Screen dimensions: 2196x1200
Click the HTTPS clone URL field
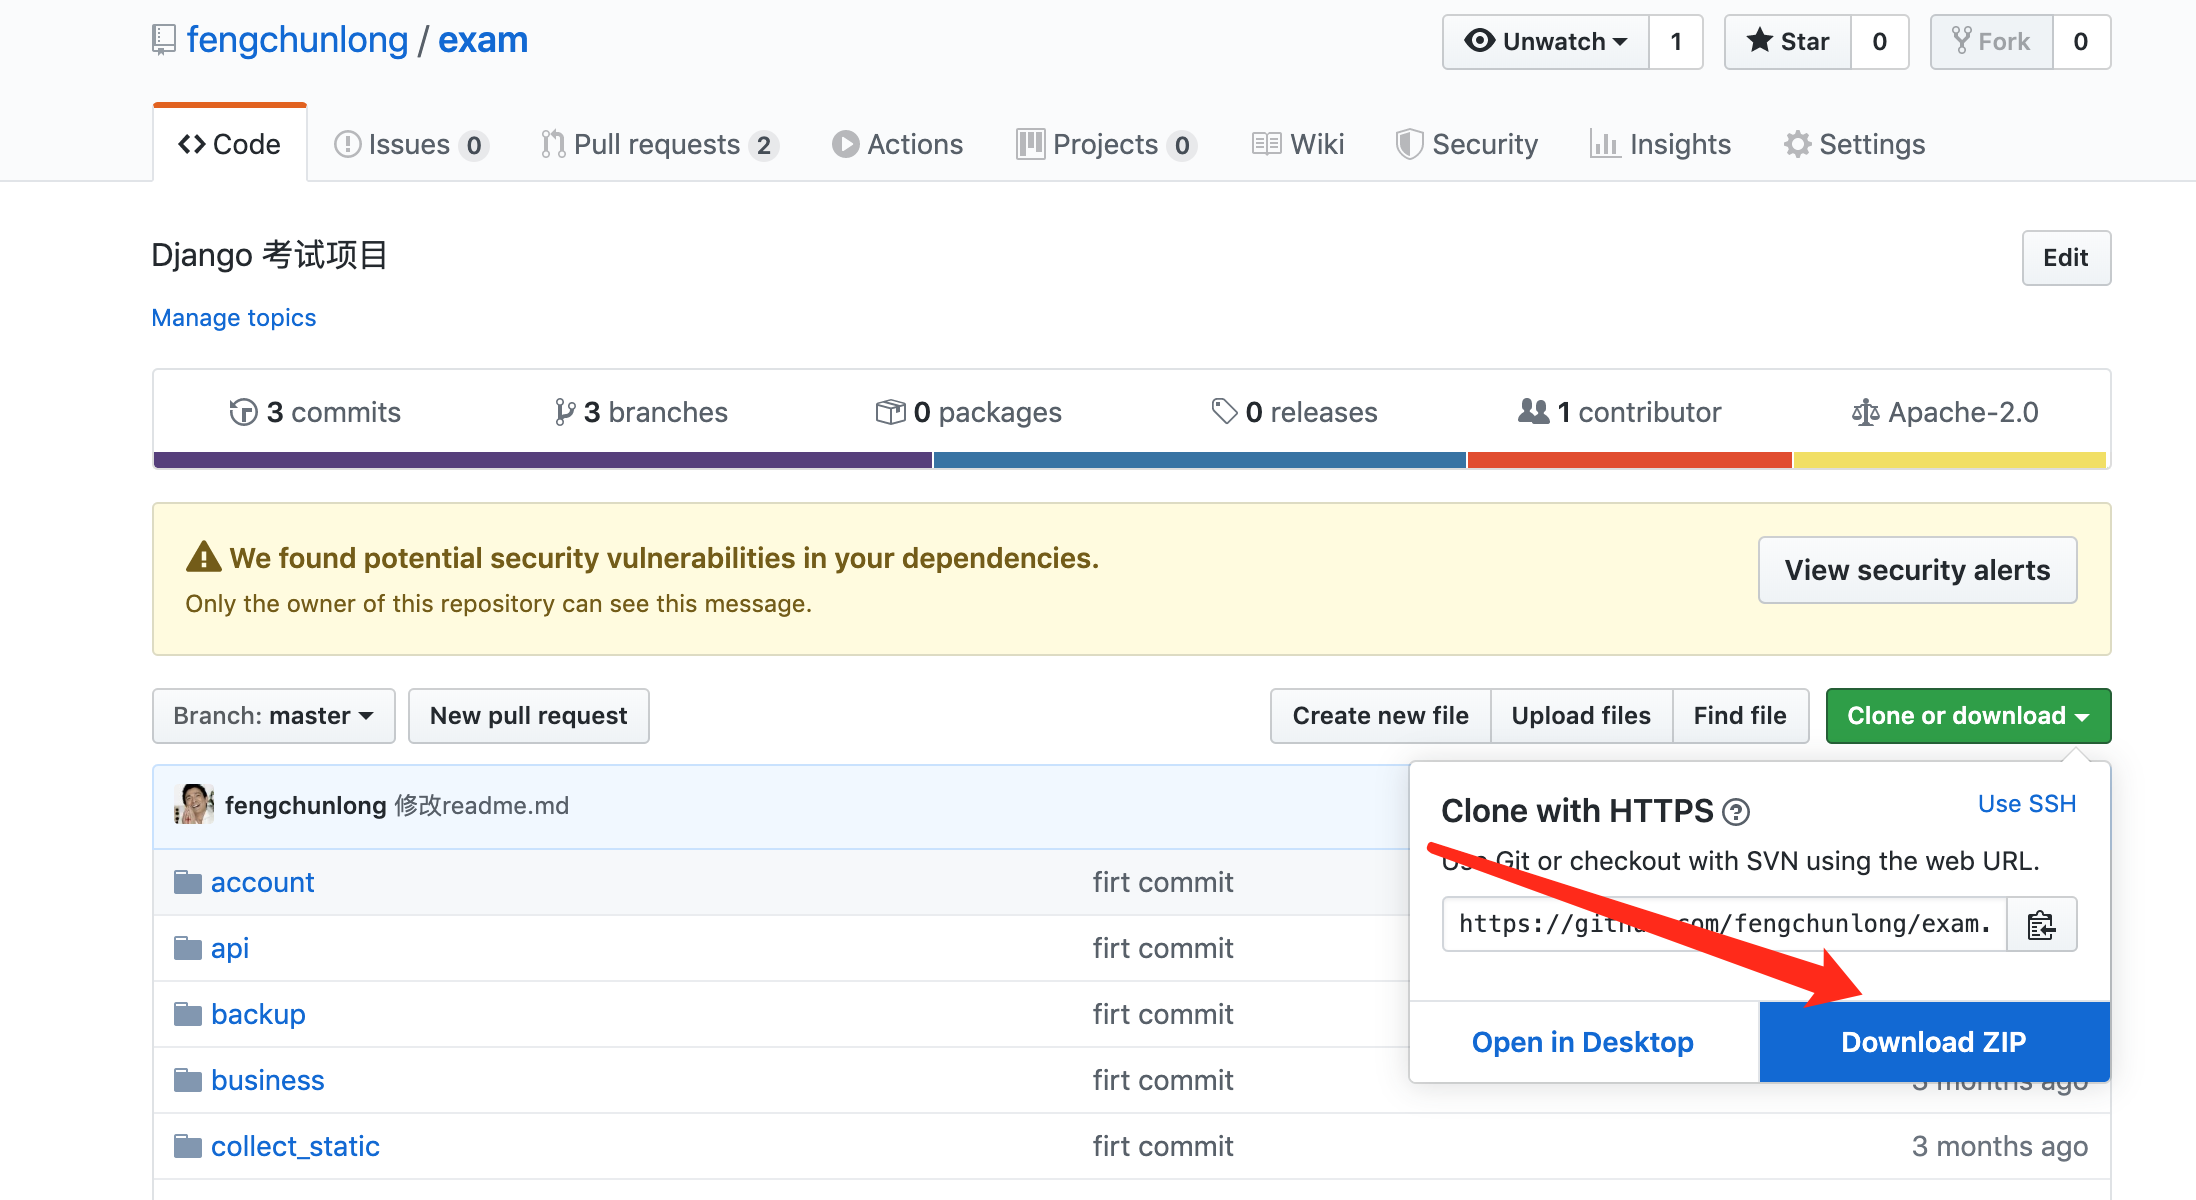point(1725,925)
